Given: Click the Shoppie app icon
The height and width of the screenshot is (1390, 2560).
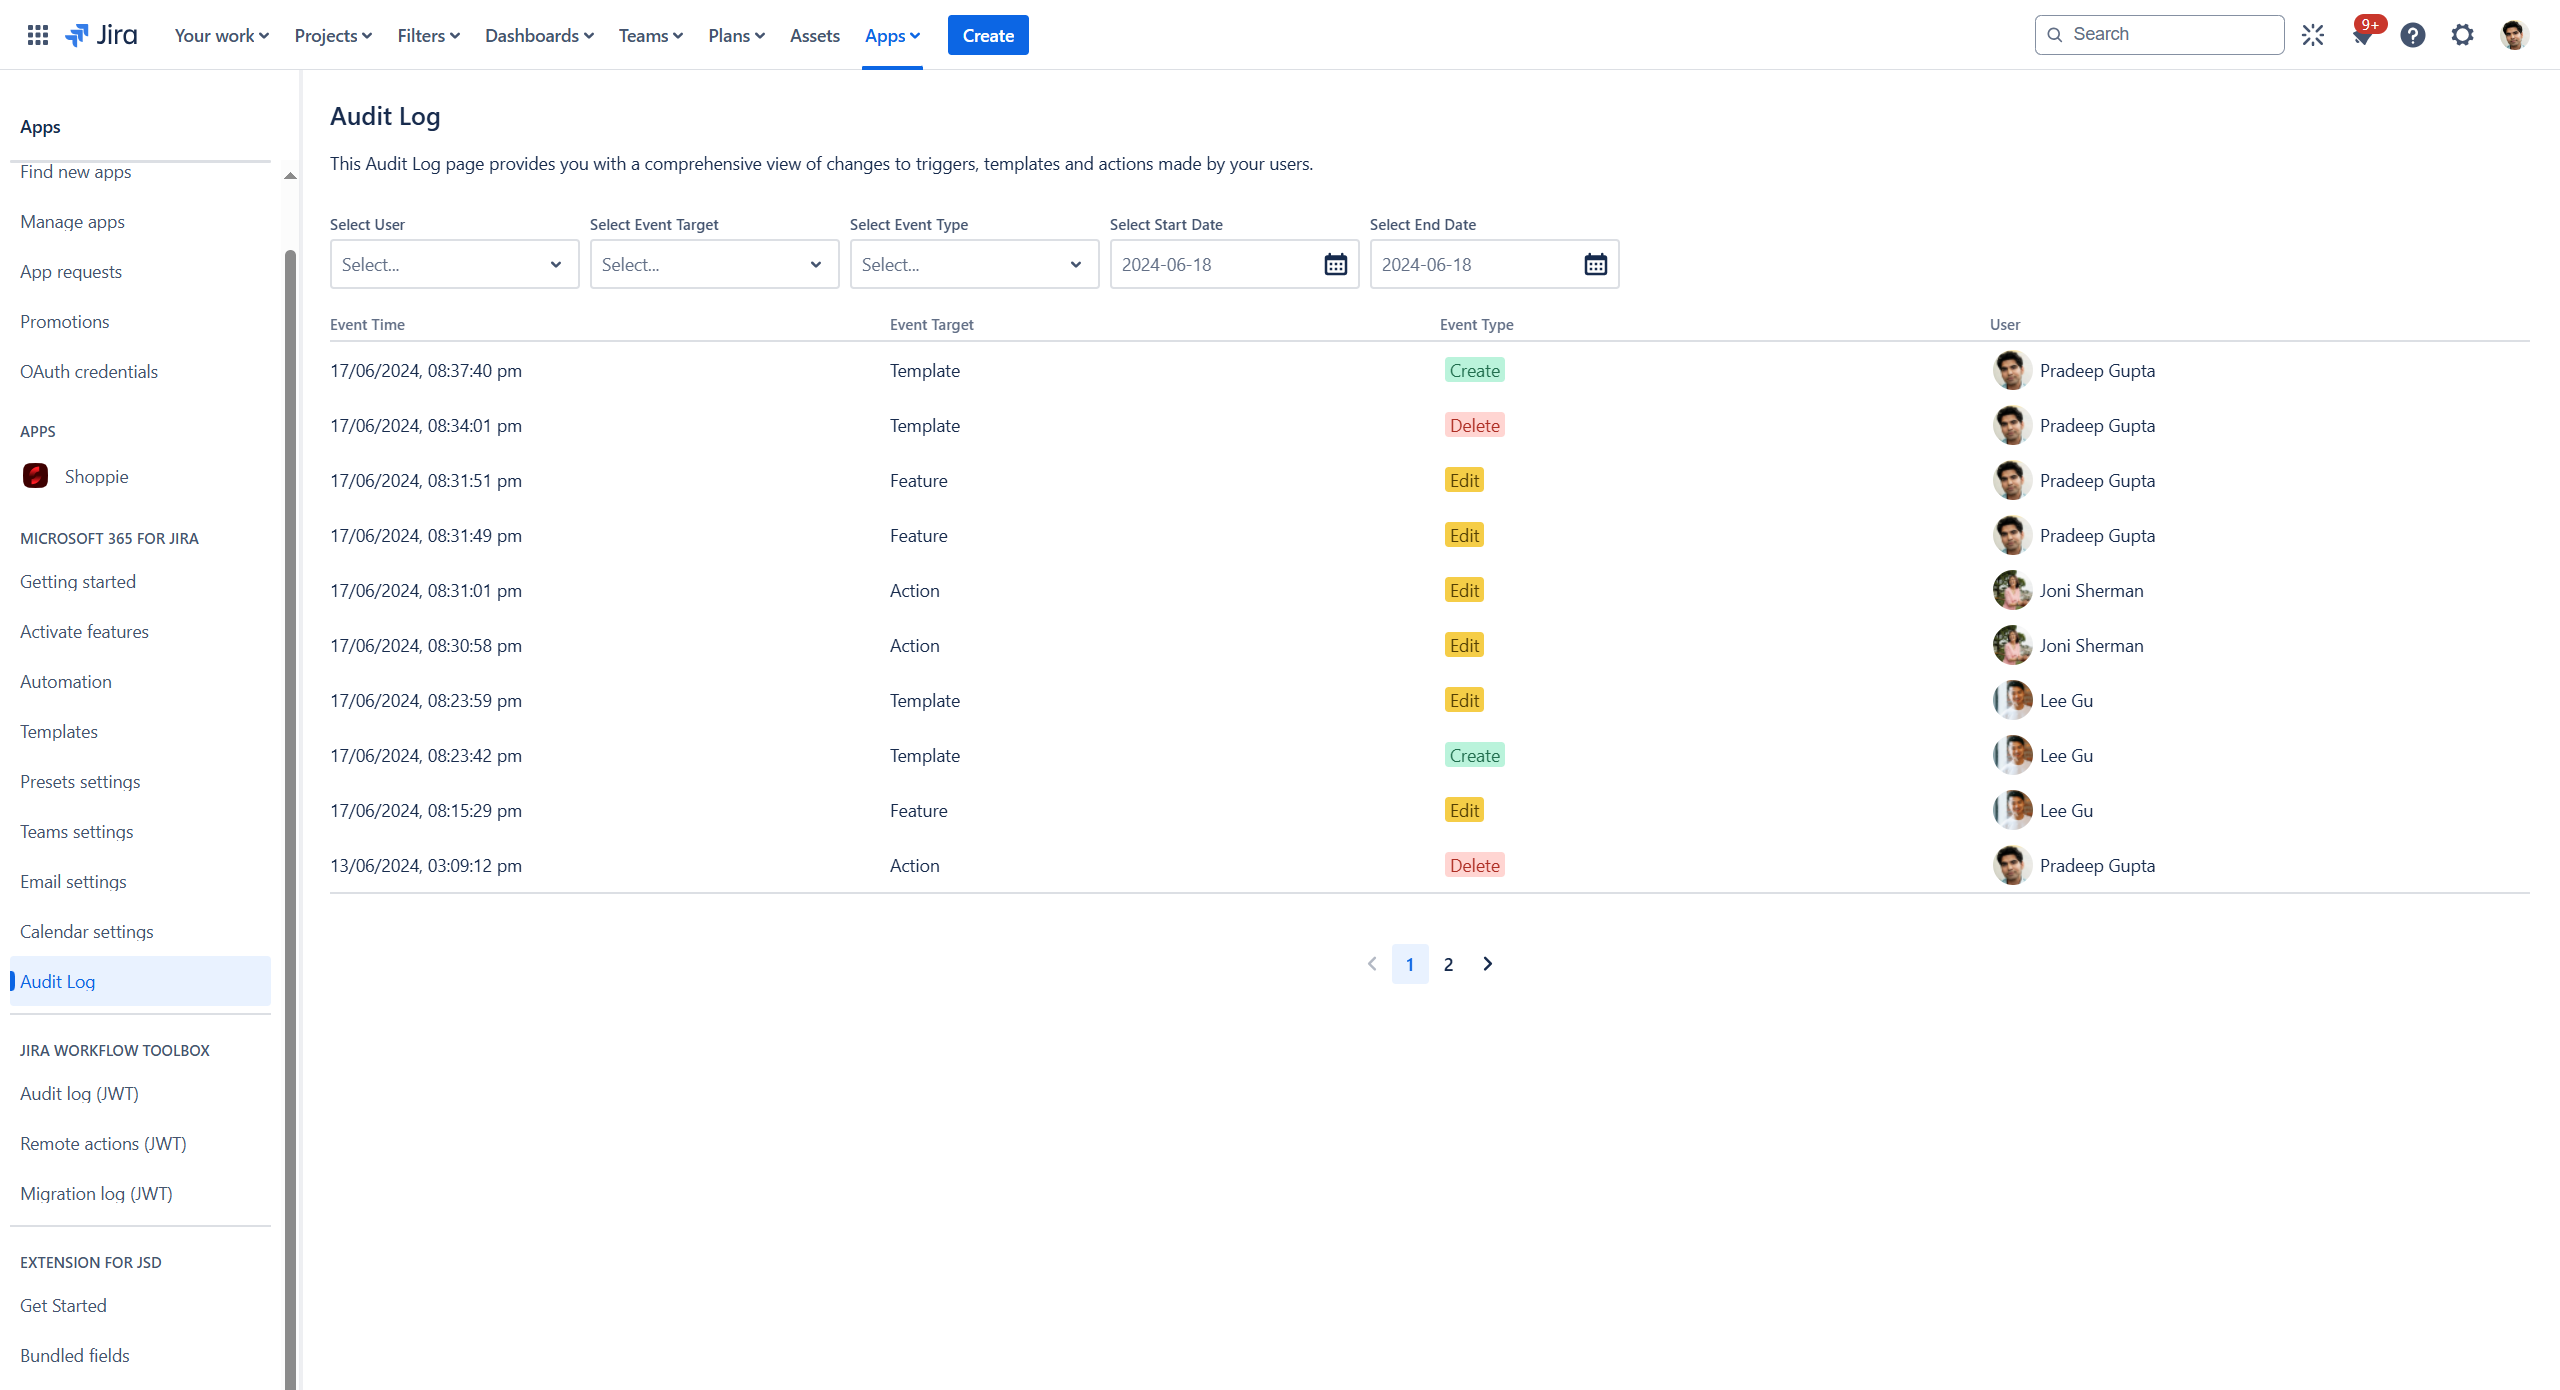Looking at the screenshot, I should pos(36,476).
